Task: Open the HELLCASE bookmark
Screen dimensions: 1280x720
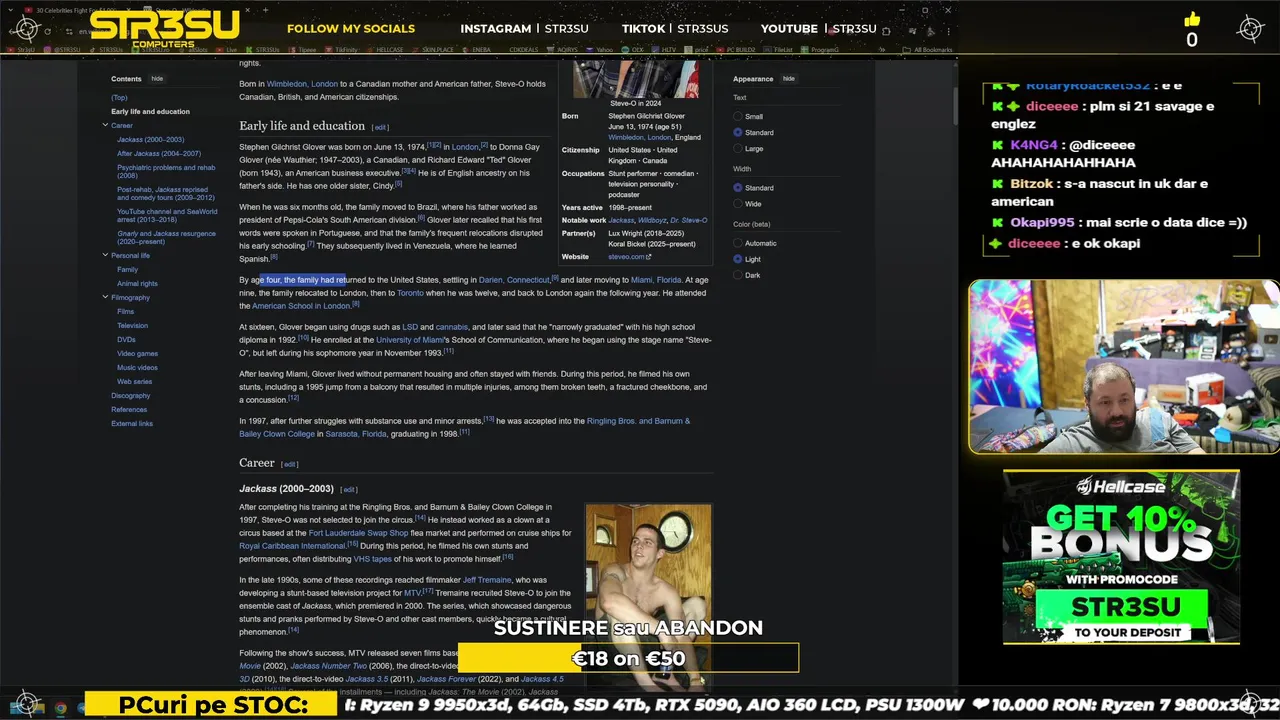Action: point(386,49)
